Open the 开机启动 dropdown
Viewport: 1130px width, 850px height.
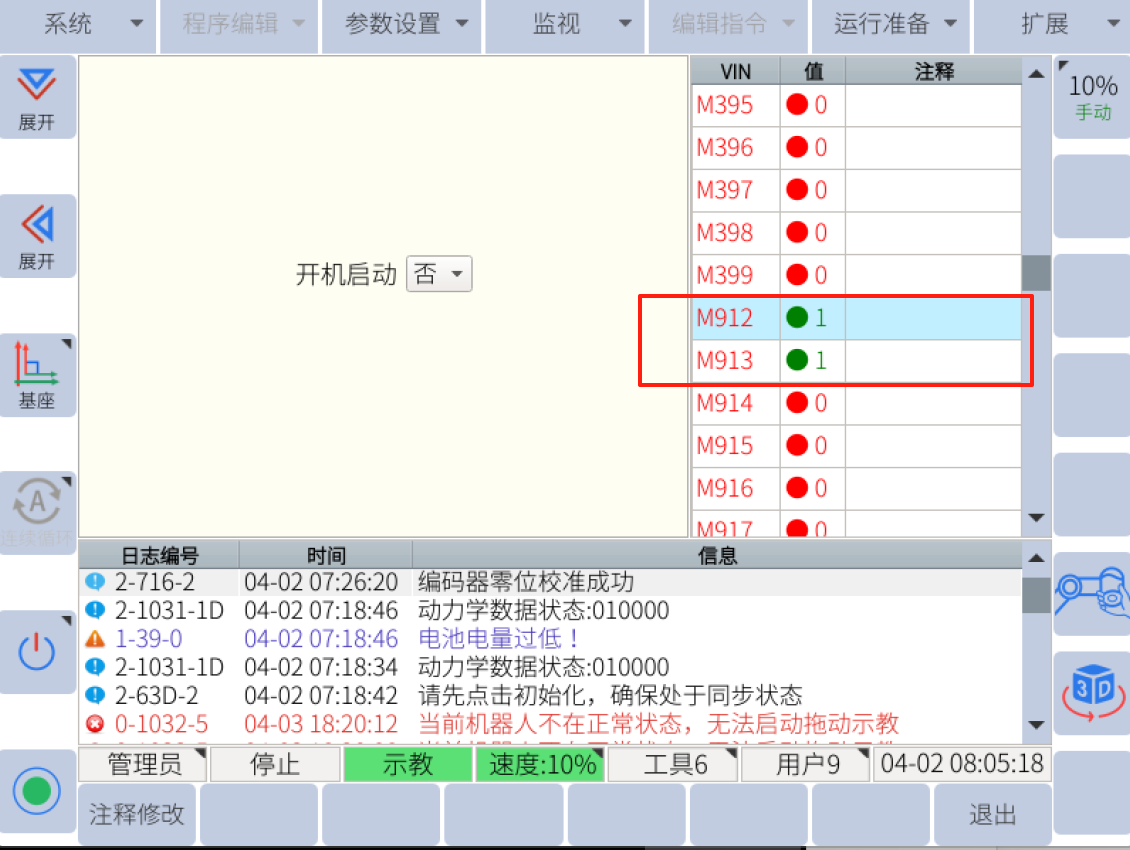(x=439, y=275)
